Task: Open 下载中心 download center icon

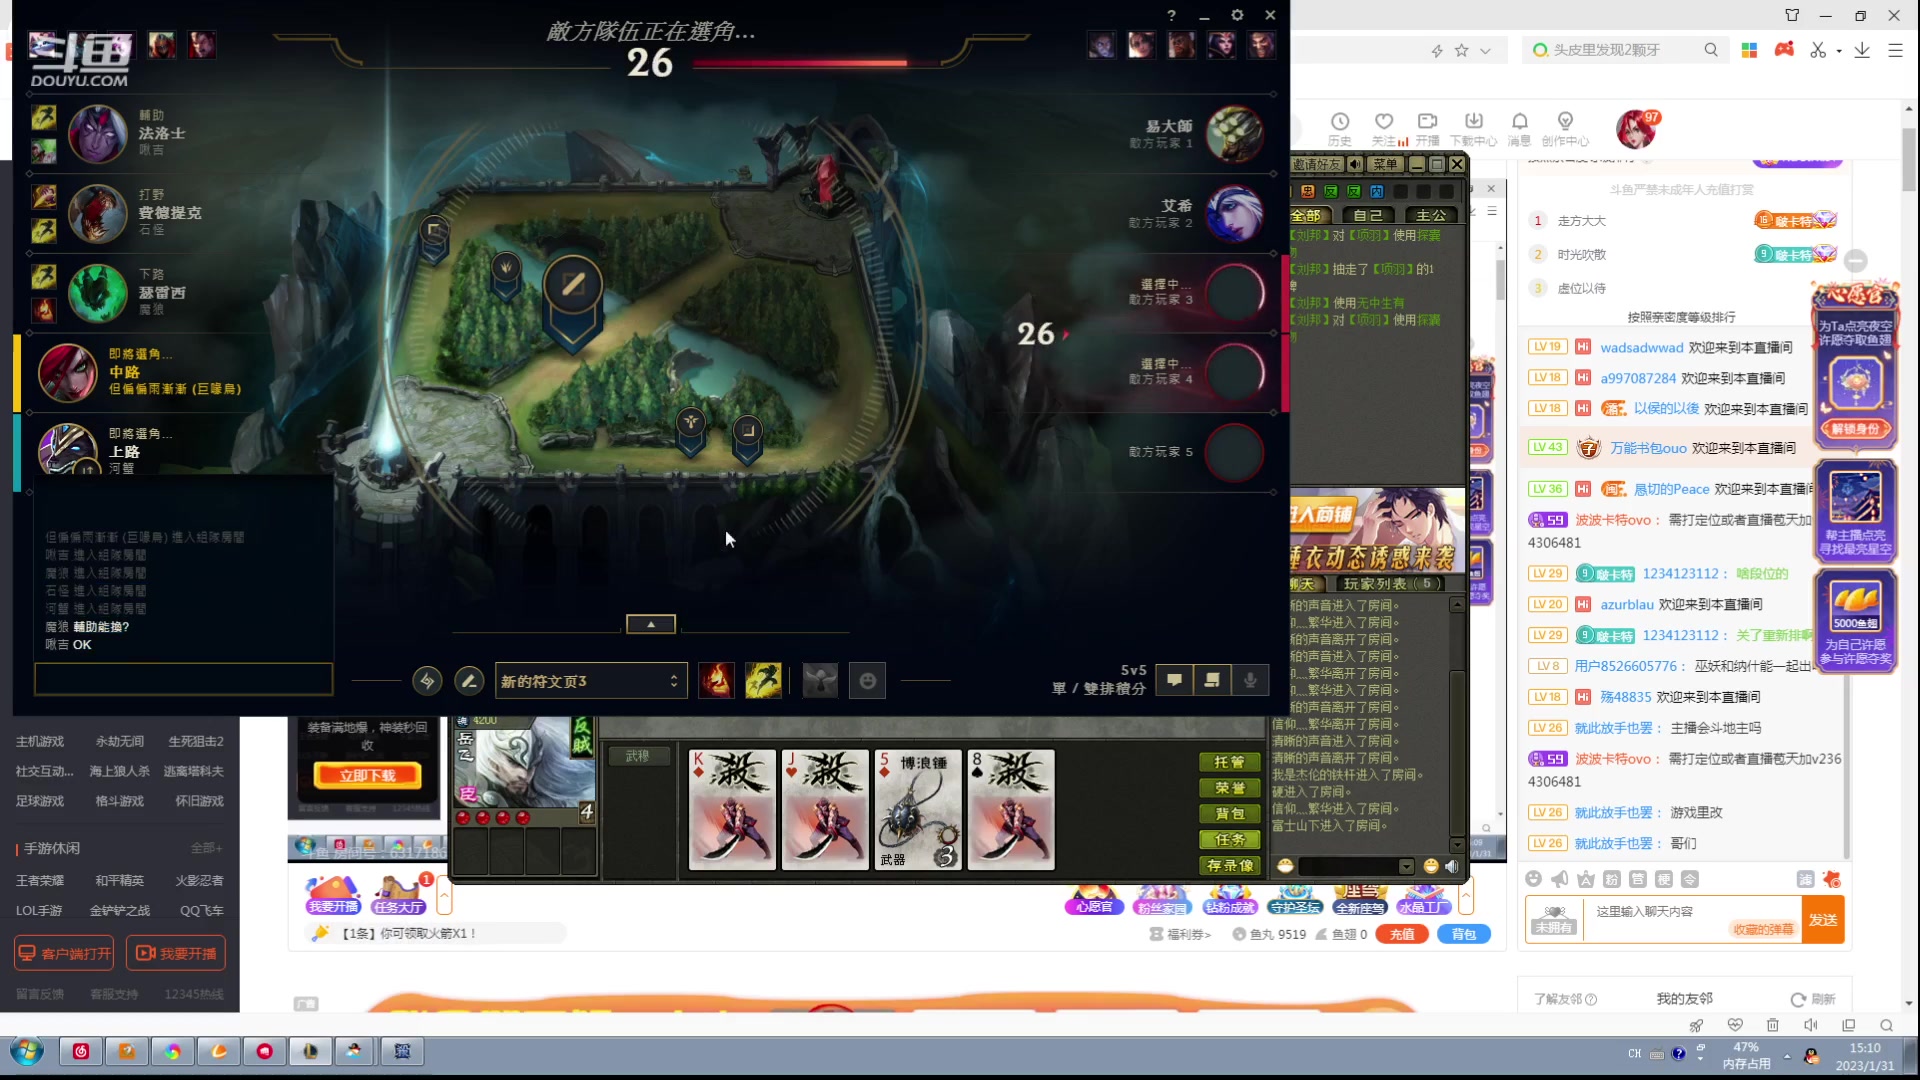Action: click(x=1474, y=129)
